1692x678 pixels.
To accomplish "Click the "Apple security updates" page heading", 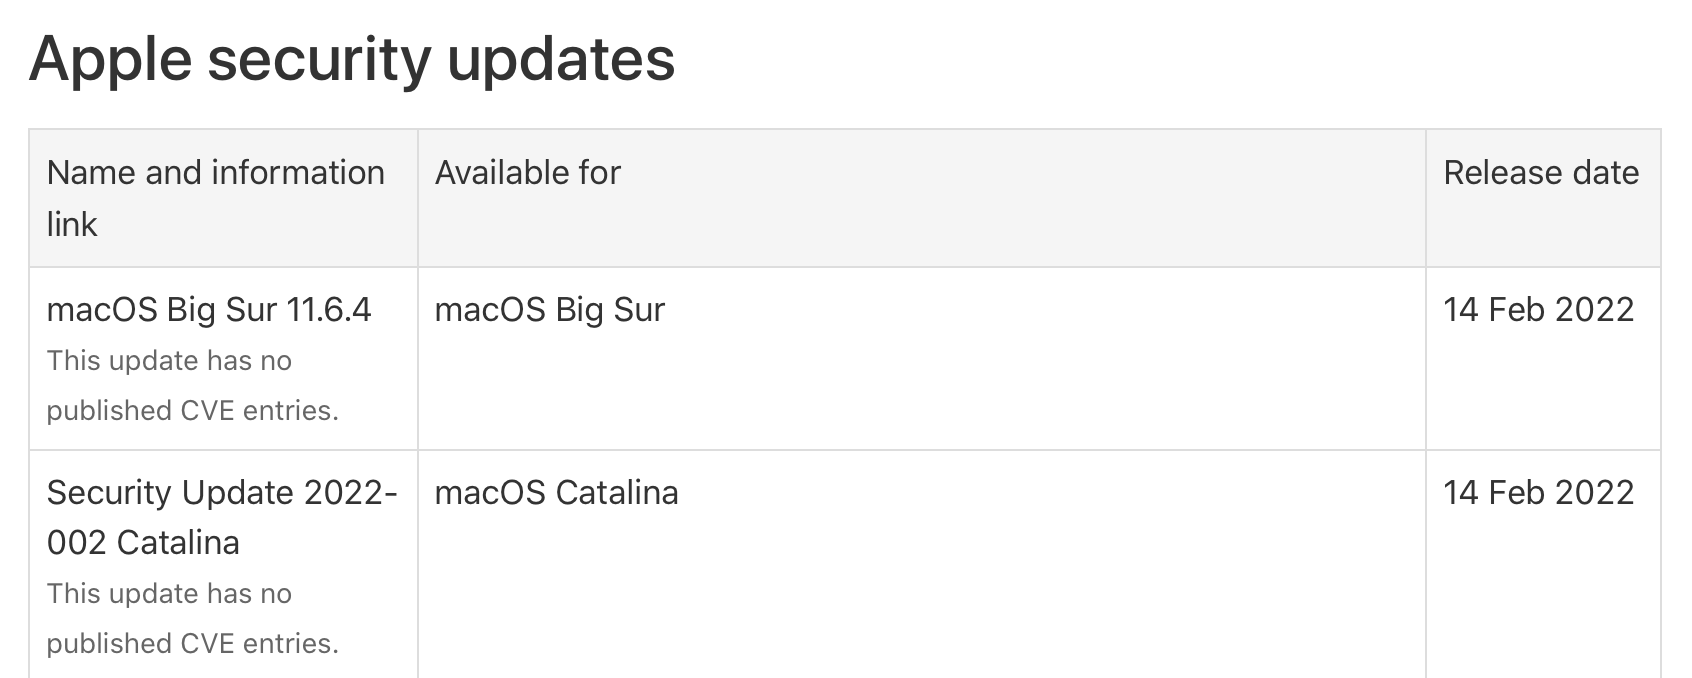I will (352, 59).
